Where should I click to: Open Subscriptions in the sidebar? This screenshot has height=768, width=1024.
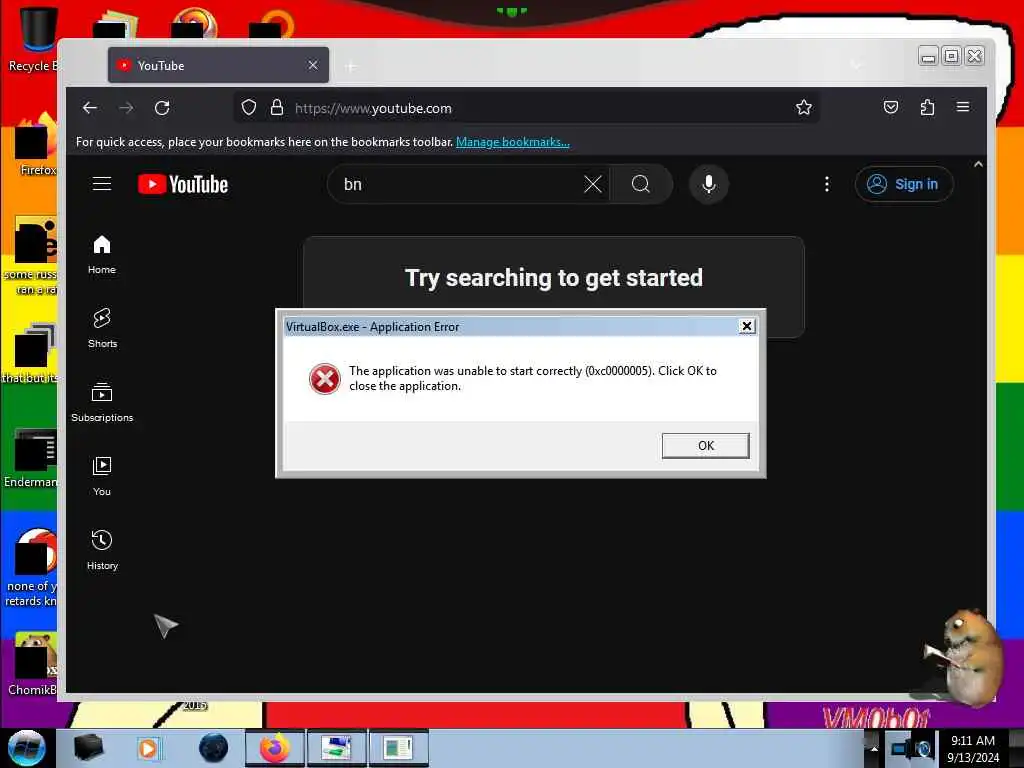pos(102,402)
